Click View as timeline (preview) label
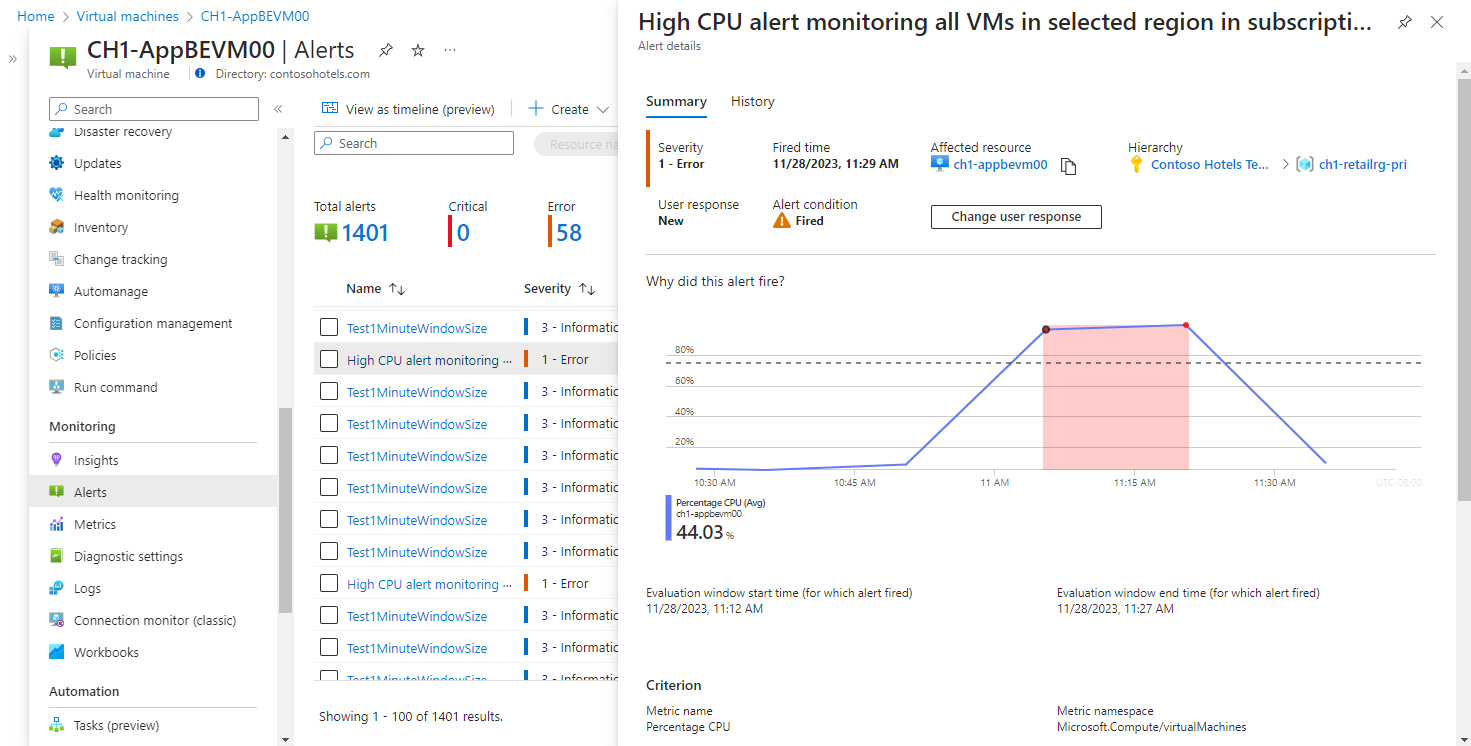Viewport: 1471px width, 746px height. click(x=420, y=109)
